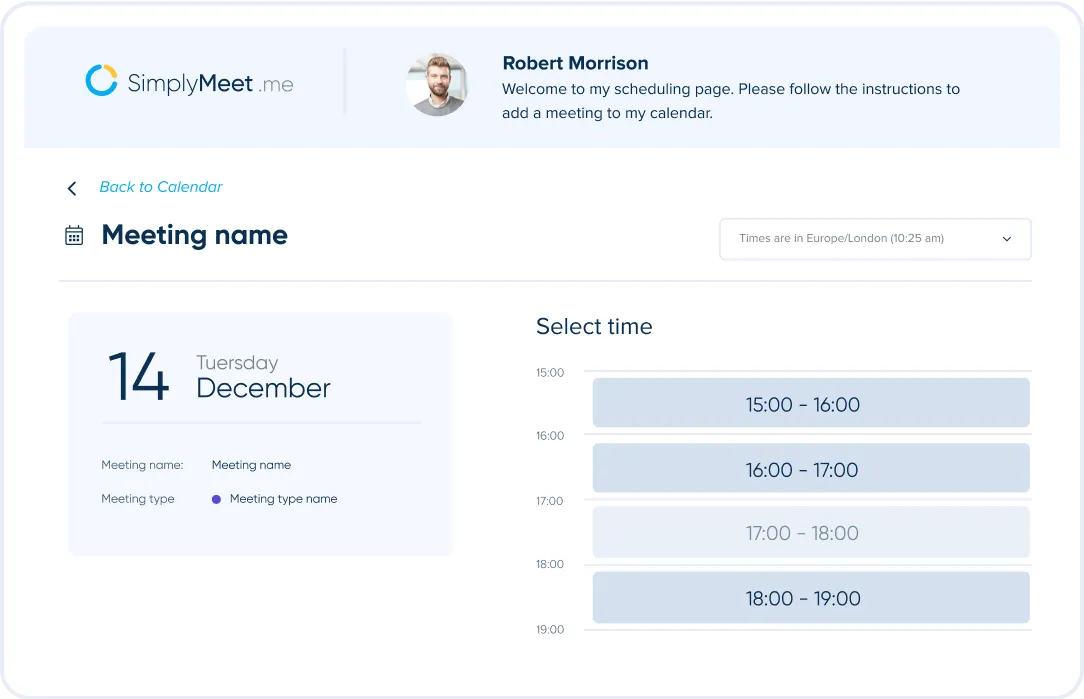The image size is (1084, 699).
Task: Click the large date number 14
Action: click(138, 377)
